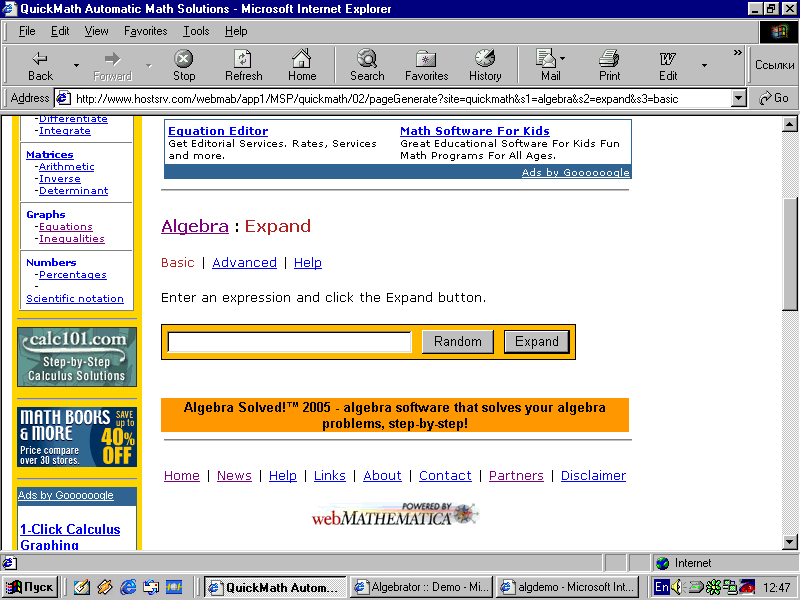800x600 pixels.
Task: Go to the Home page toolbar icon
Action: 302,65
